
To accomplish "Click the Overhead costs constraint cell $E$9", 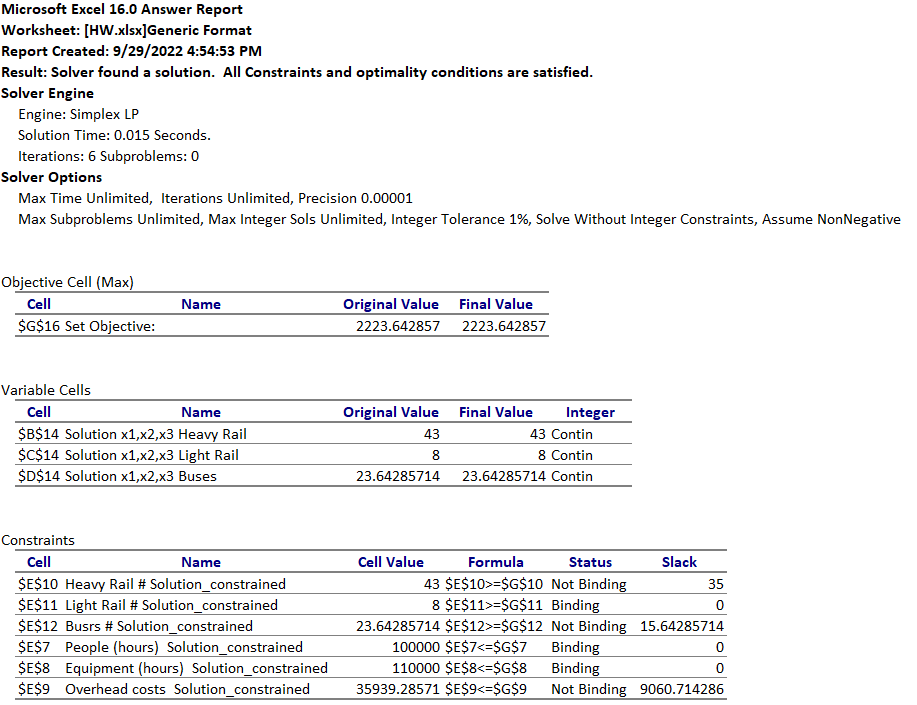I will click(x=37, y=689).
